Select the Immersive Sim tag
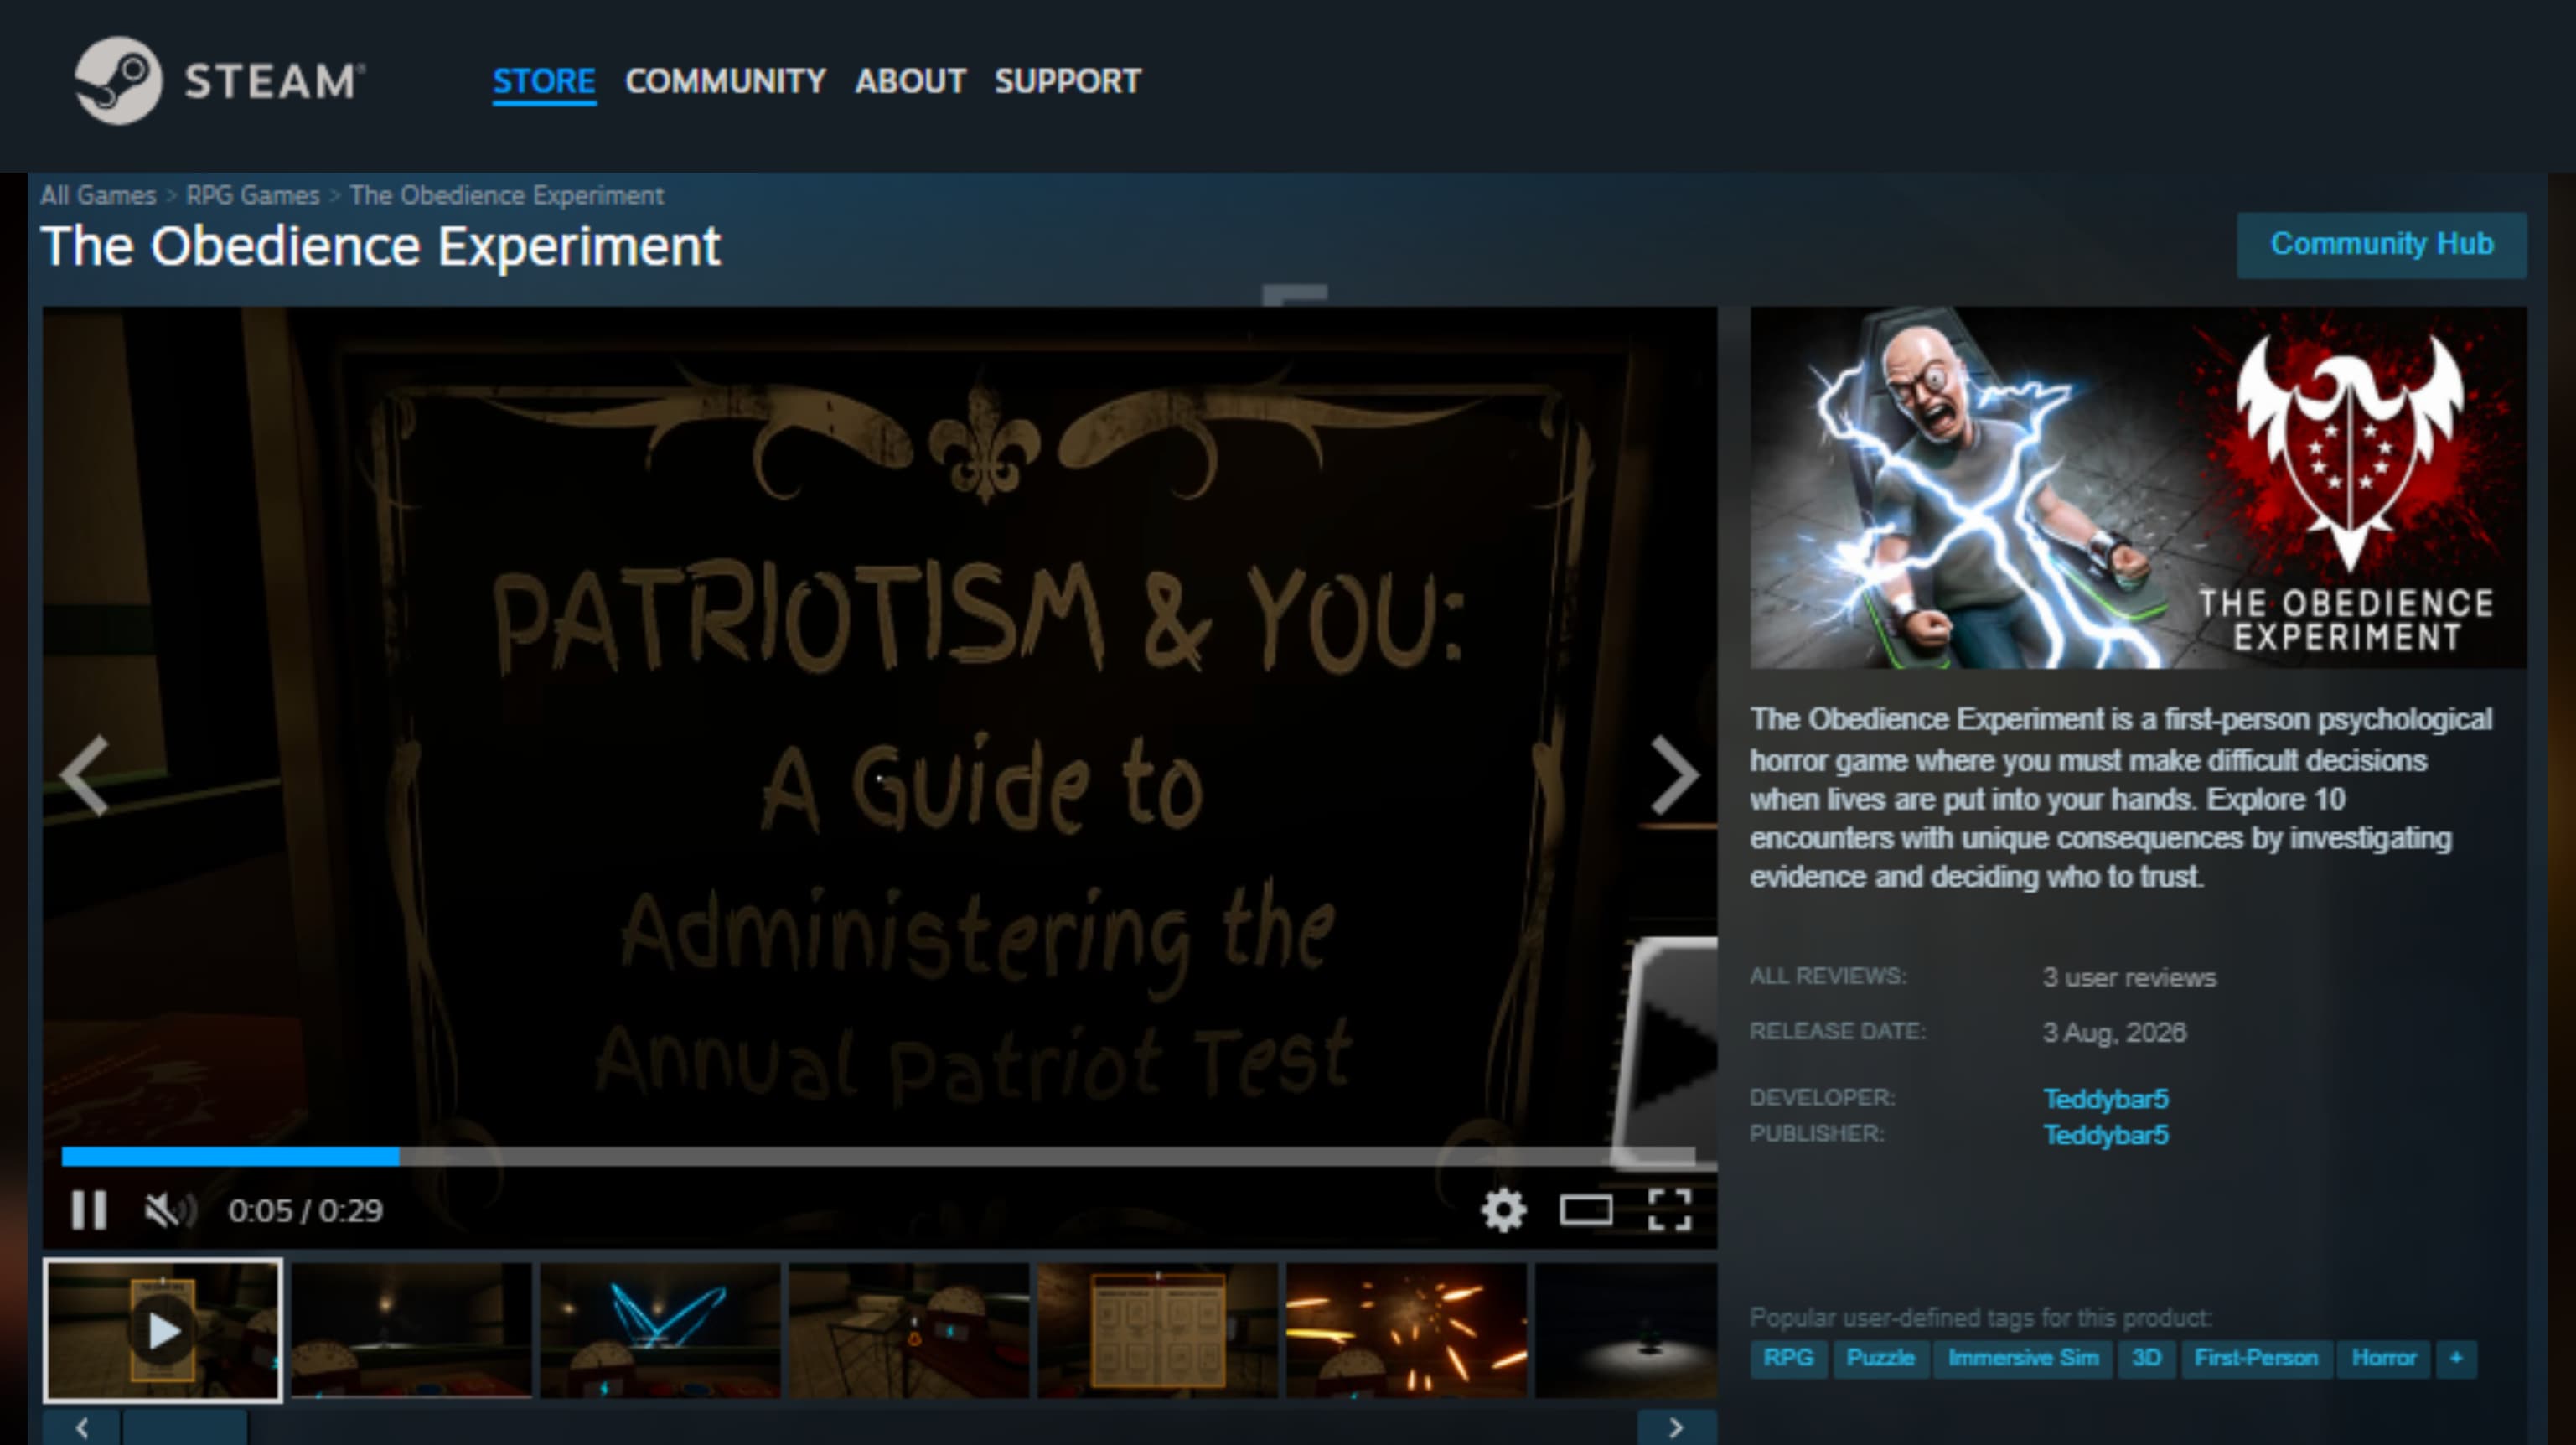 coord(2023,1358)
